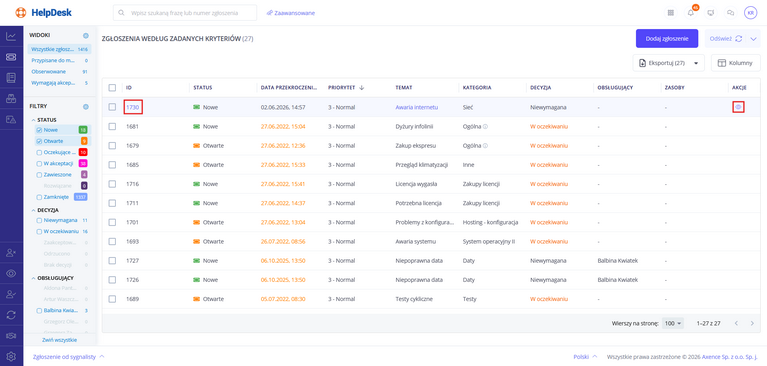This screenshot has width=767, height=366.
Task: Open Zaawansowane advanced search link
Action: point(291,13)
